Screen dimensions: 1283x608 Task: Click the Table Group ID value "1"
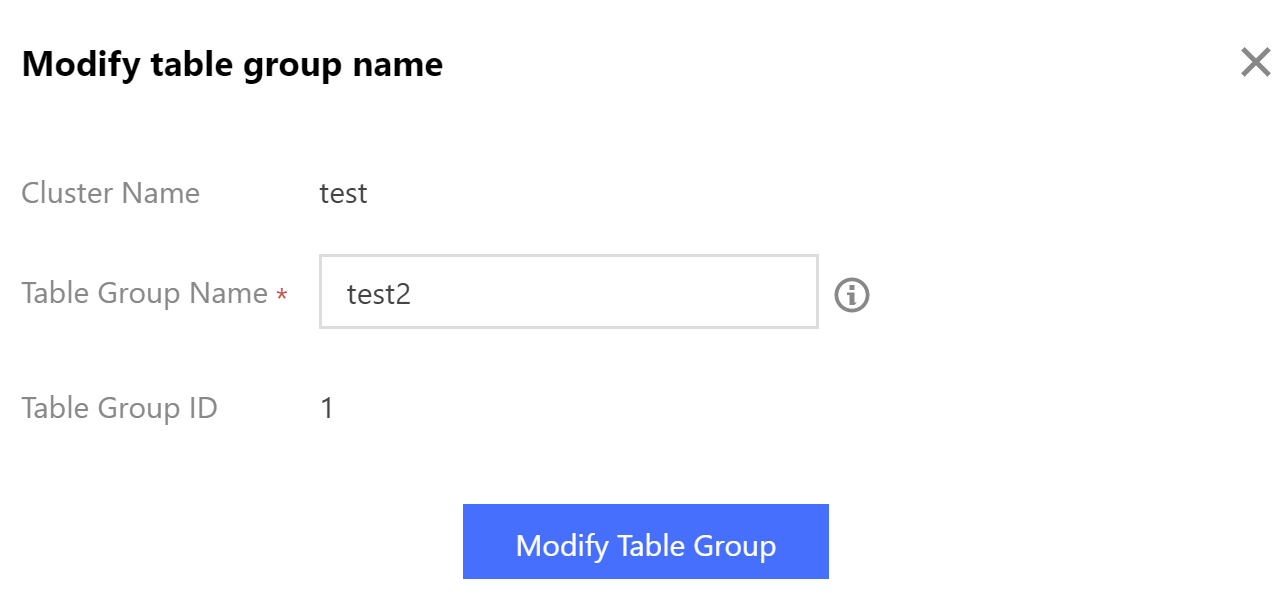(327, 408)
